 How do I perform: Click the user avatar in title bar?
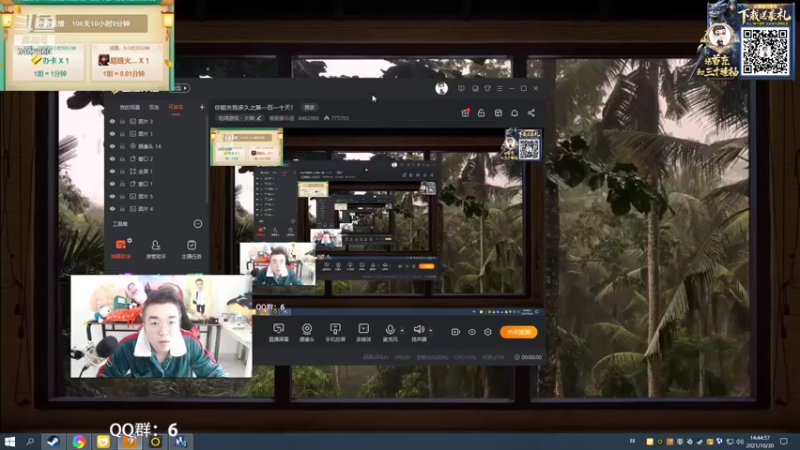[x=441, y=88]
